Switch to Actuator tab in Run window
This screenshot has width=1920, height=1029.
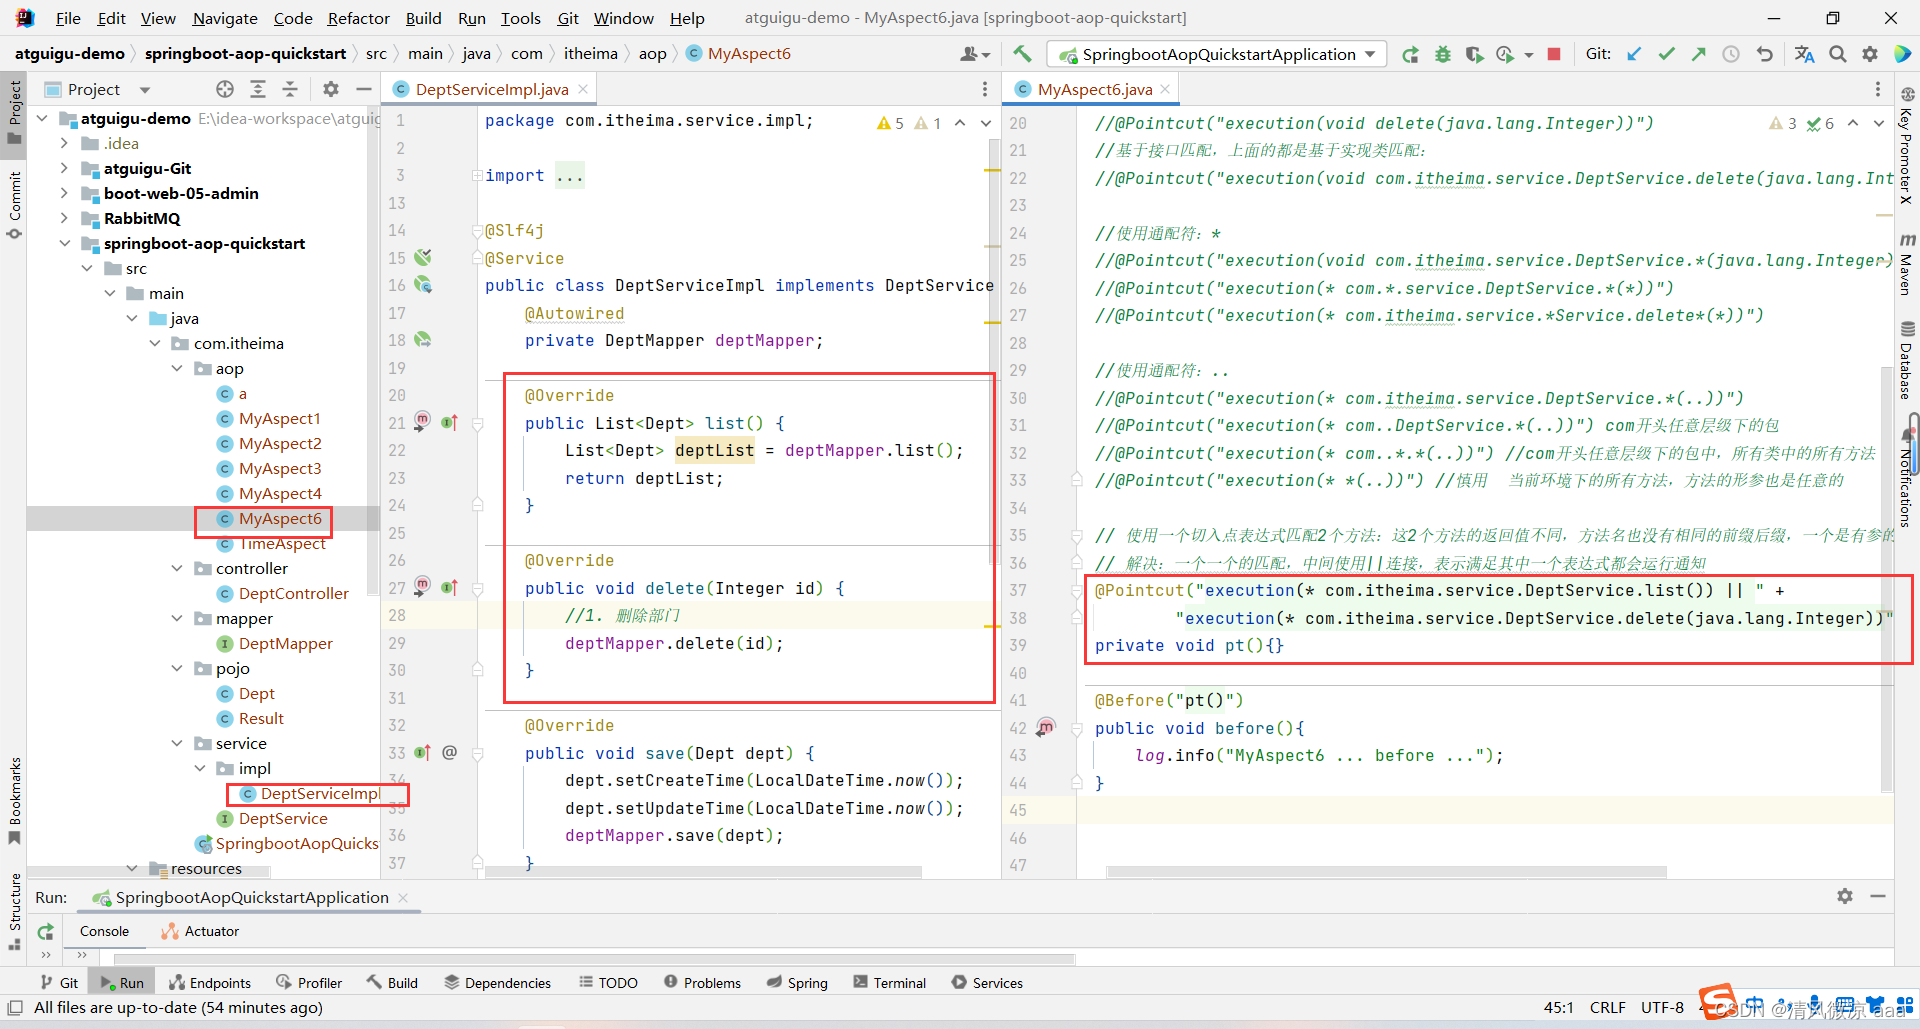200,931
